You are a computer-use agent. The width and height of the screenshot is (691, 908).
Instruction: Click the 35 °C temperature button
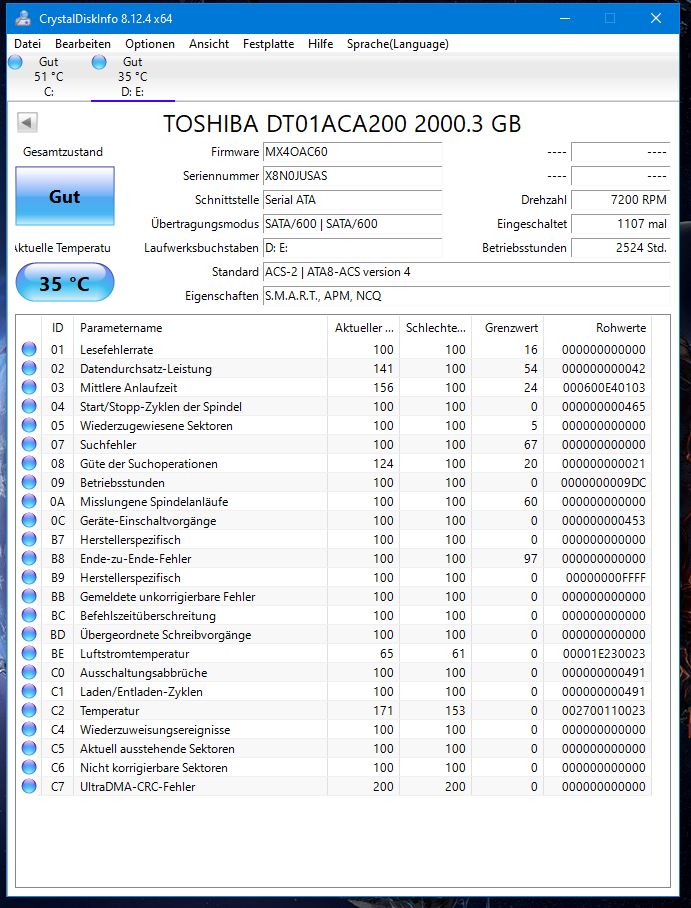(65, 283)
